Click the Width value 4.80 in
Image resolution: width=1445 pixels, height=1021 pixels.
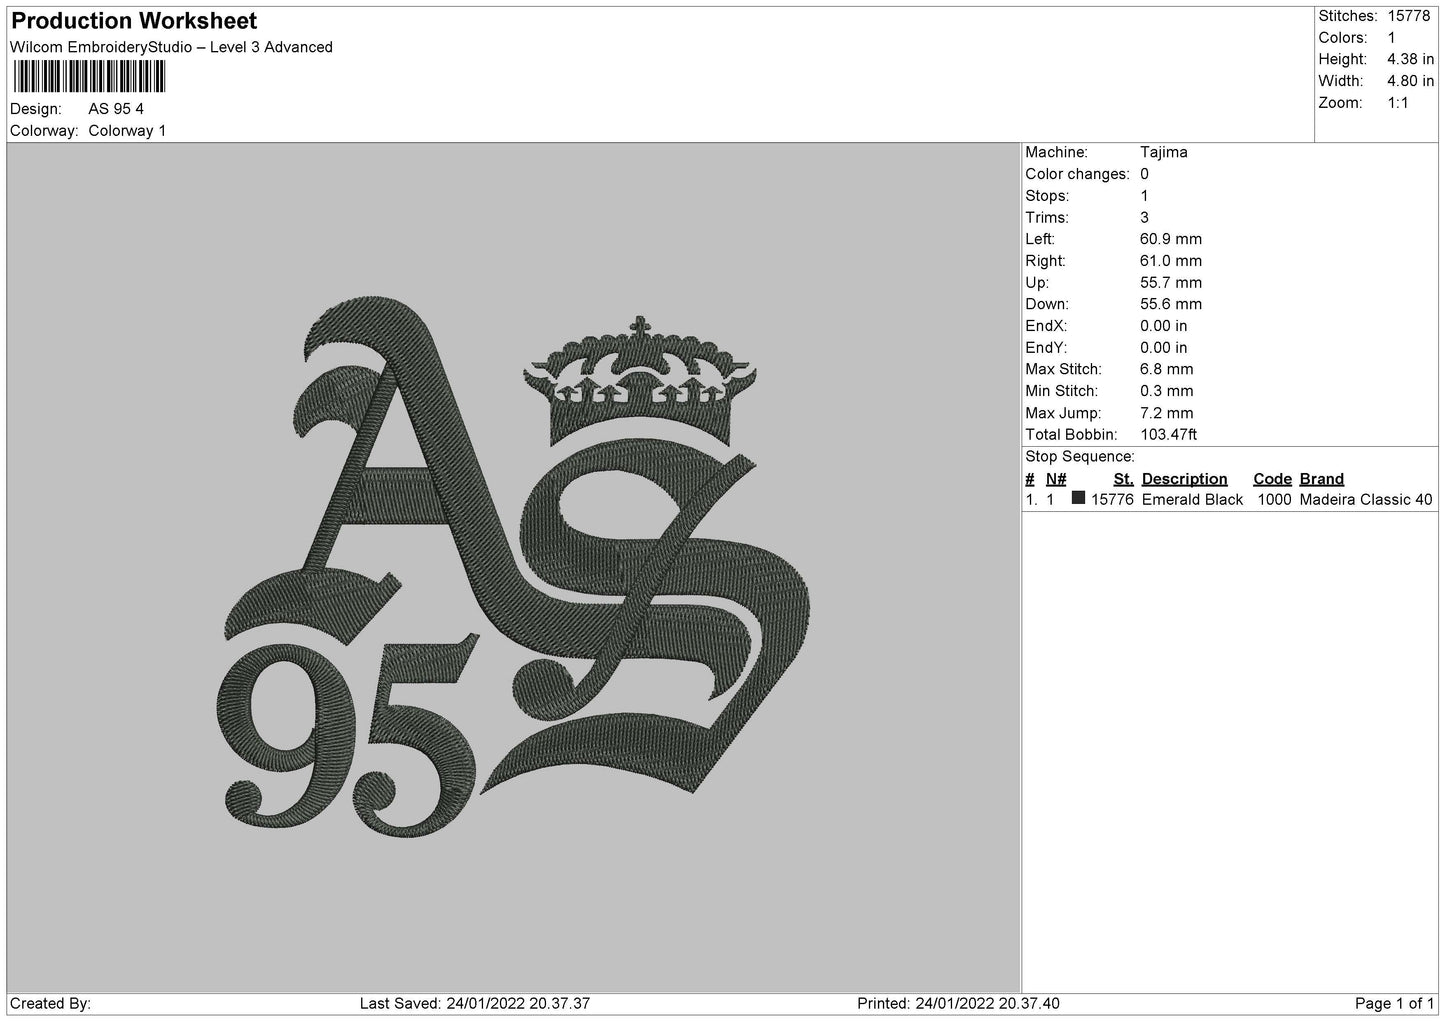click(1410, 81)
